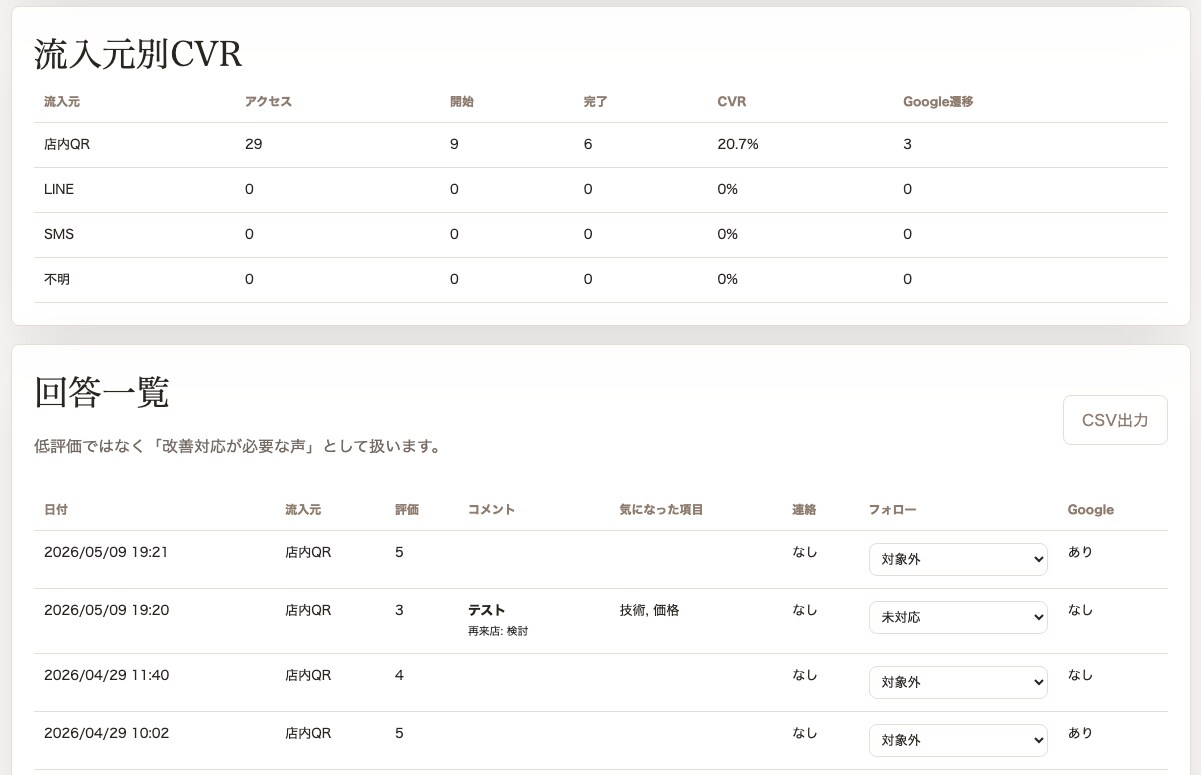
Task: Click the 連絡 column header
Action: click(x=804, y=509)
